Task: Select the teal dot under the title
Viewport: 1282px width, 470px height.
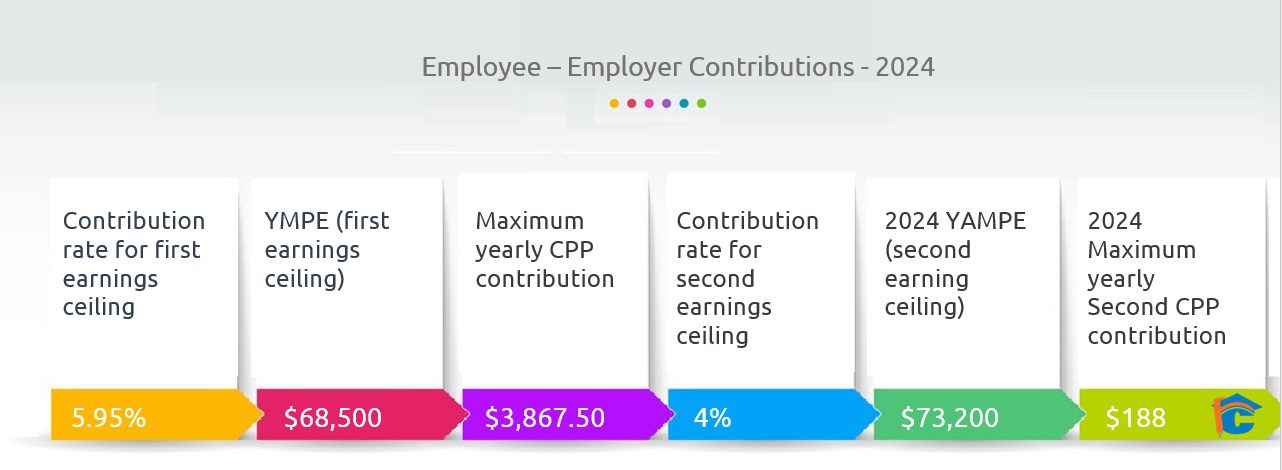Action: click(x=684, y=103)
